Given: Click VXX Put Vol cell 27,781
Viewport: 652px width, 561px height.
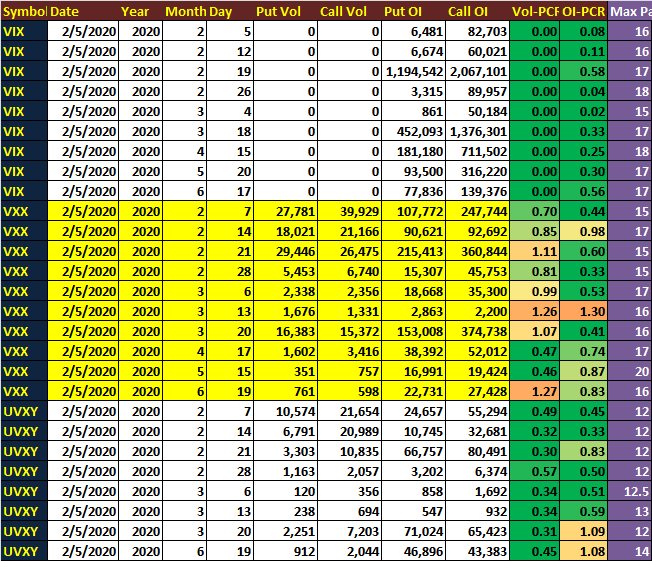Looking at the screenshot, I should click(286, 211).
